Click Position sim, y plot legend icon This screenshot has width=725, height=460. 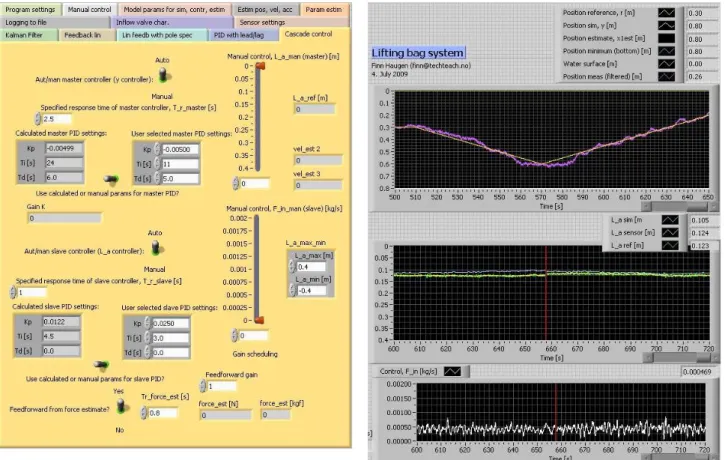click(x=666, y=25)
